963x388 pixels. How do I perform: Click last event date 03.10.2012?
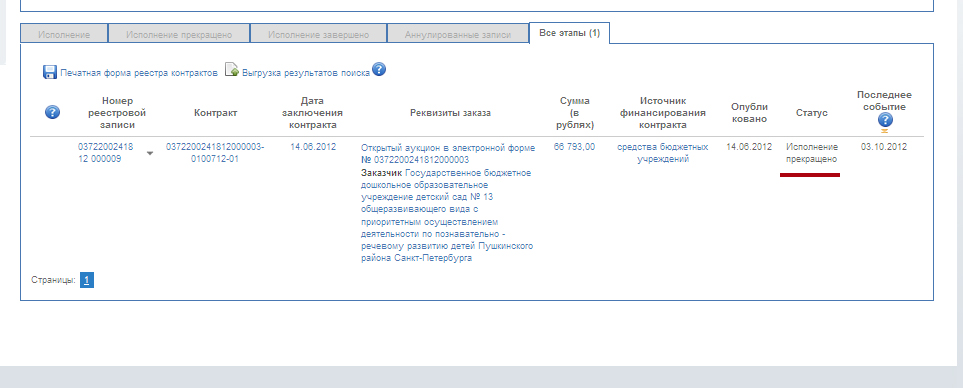point(884,147)
